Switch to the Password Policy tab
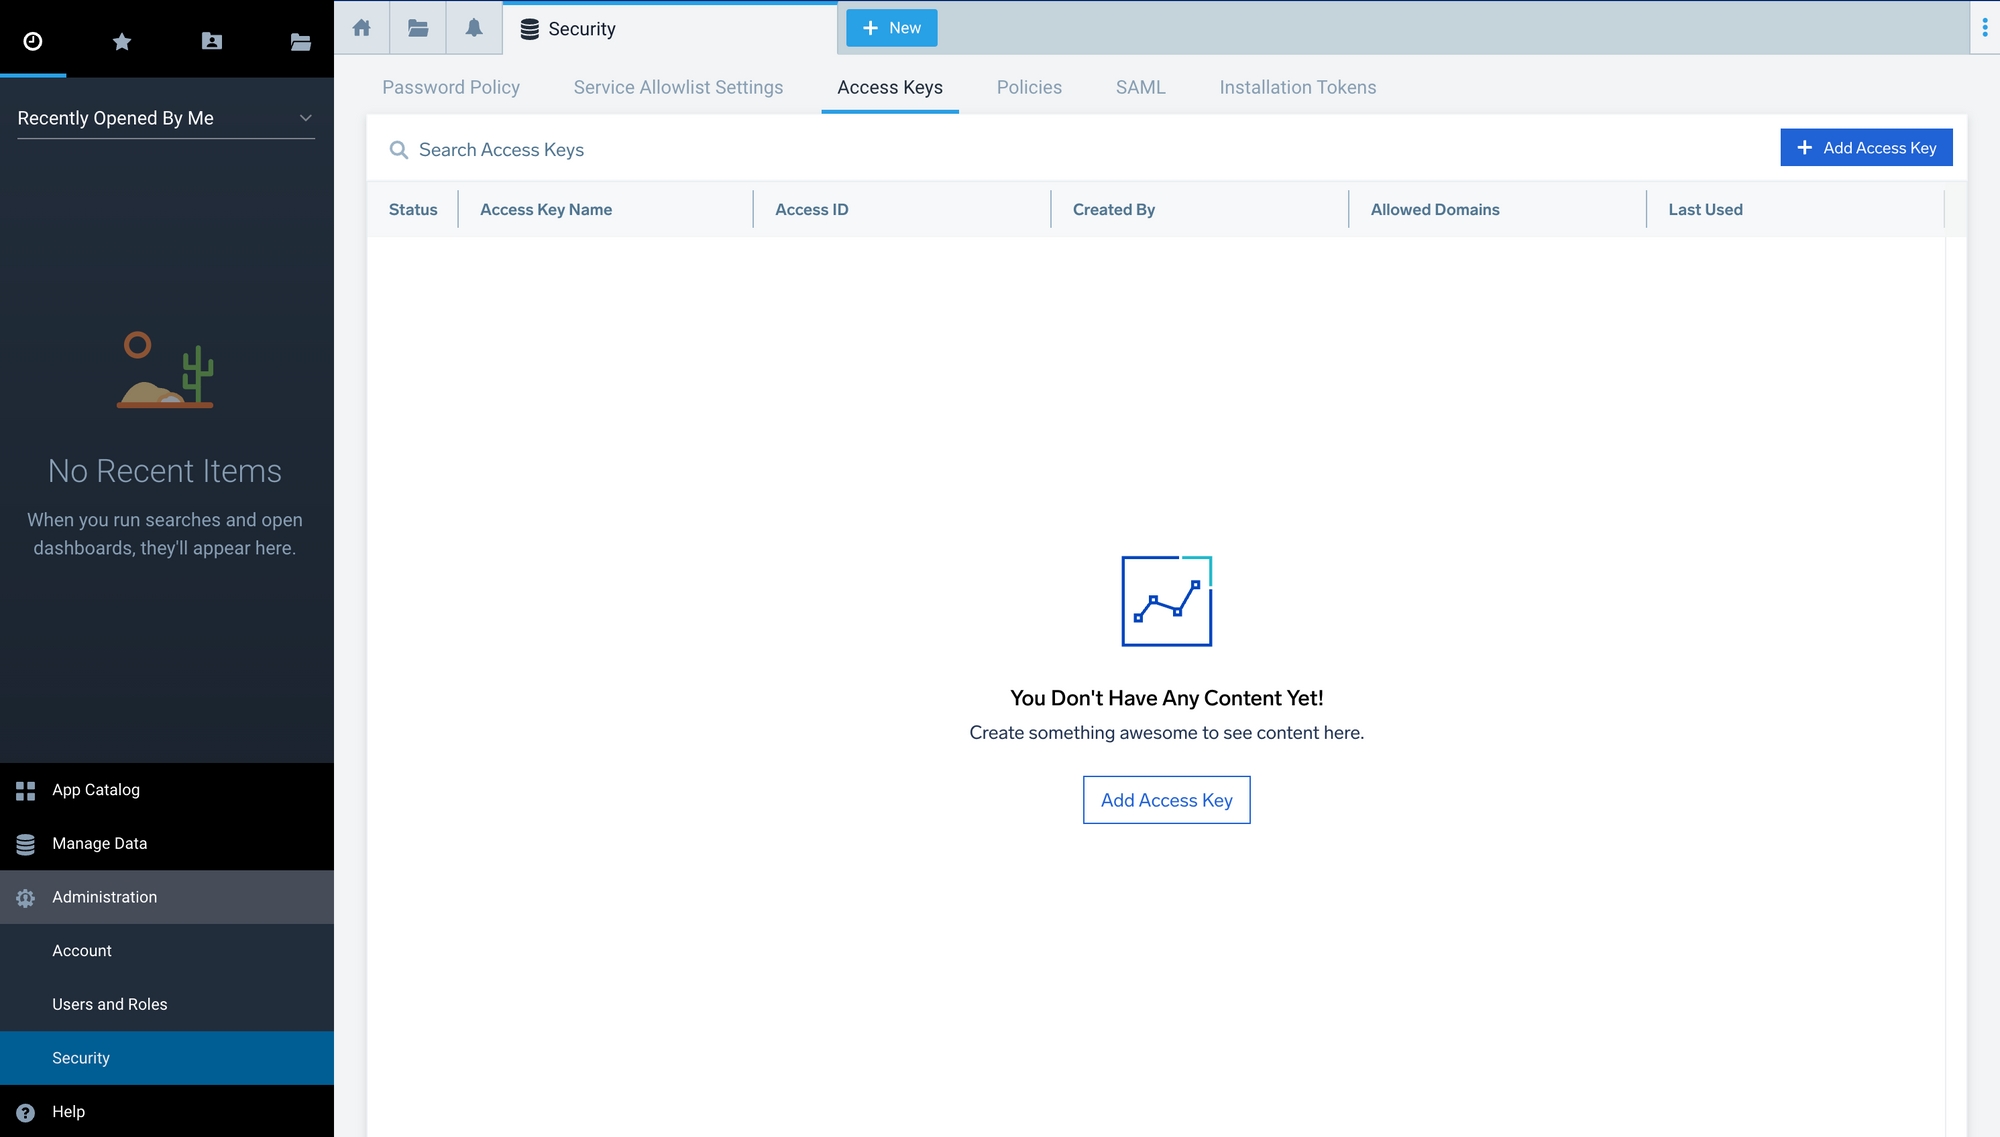2000x1137 pixels. pyautogui.click(x=451, y=87)
